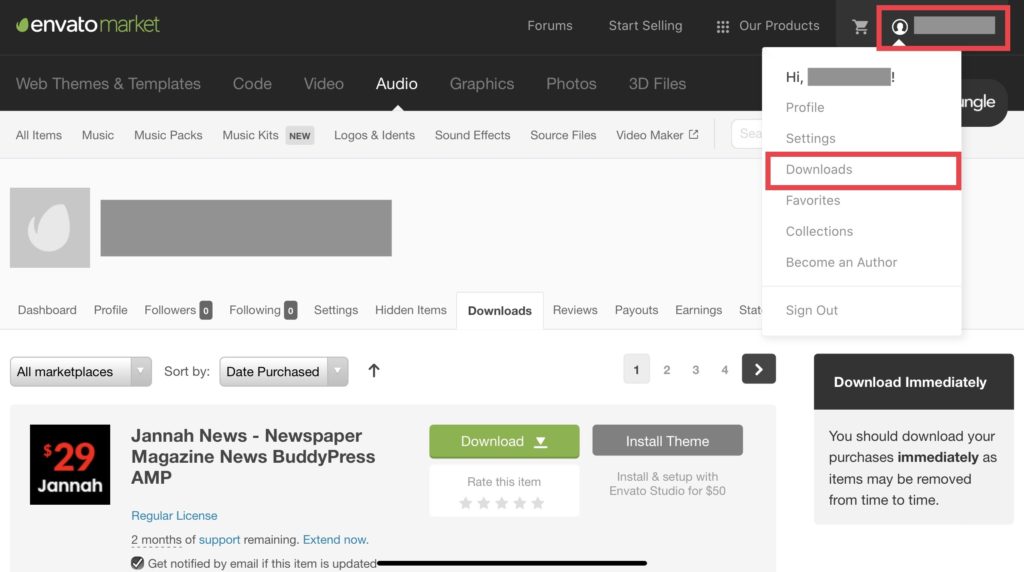Open the Code category
This screenshot has height=572, width=1024.
click(252, 84)
